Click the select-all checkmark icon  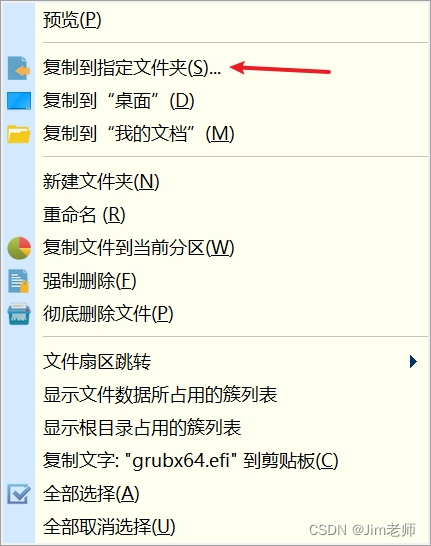coord(19,494)
